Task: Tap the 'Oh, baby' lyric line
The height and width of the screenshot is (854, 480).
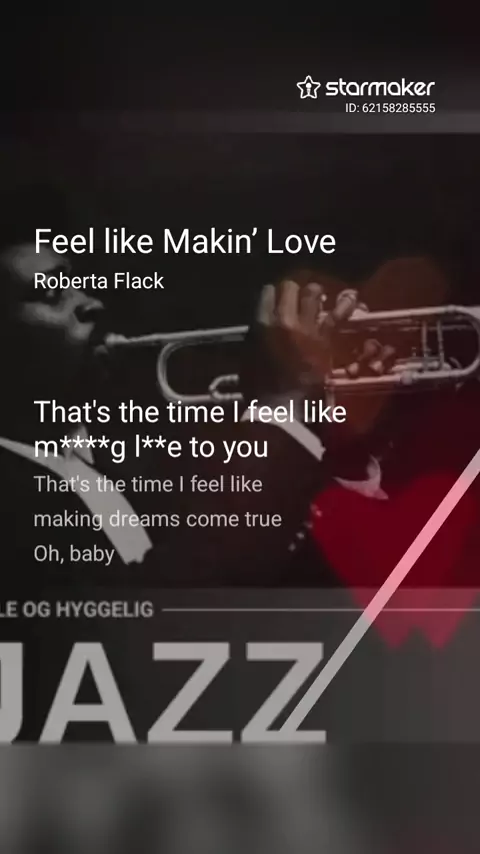Action: [x=74, y=554]
